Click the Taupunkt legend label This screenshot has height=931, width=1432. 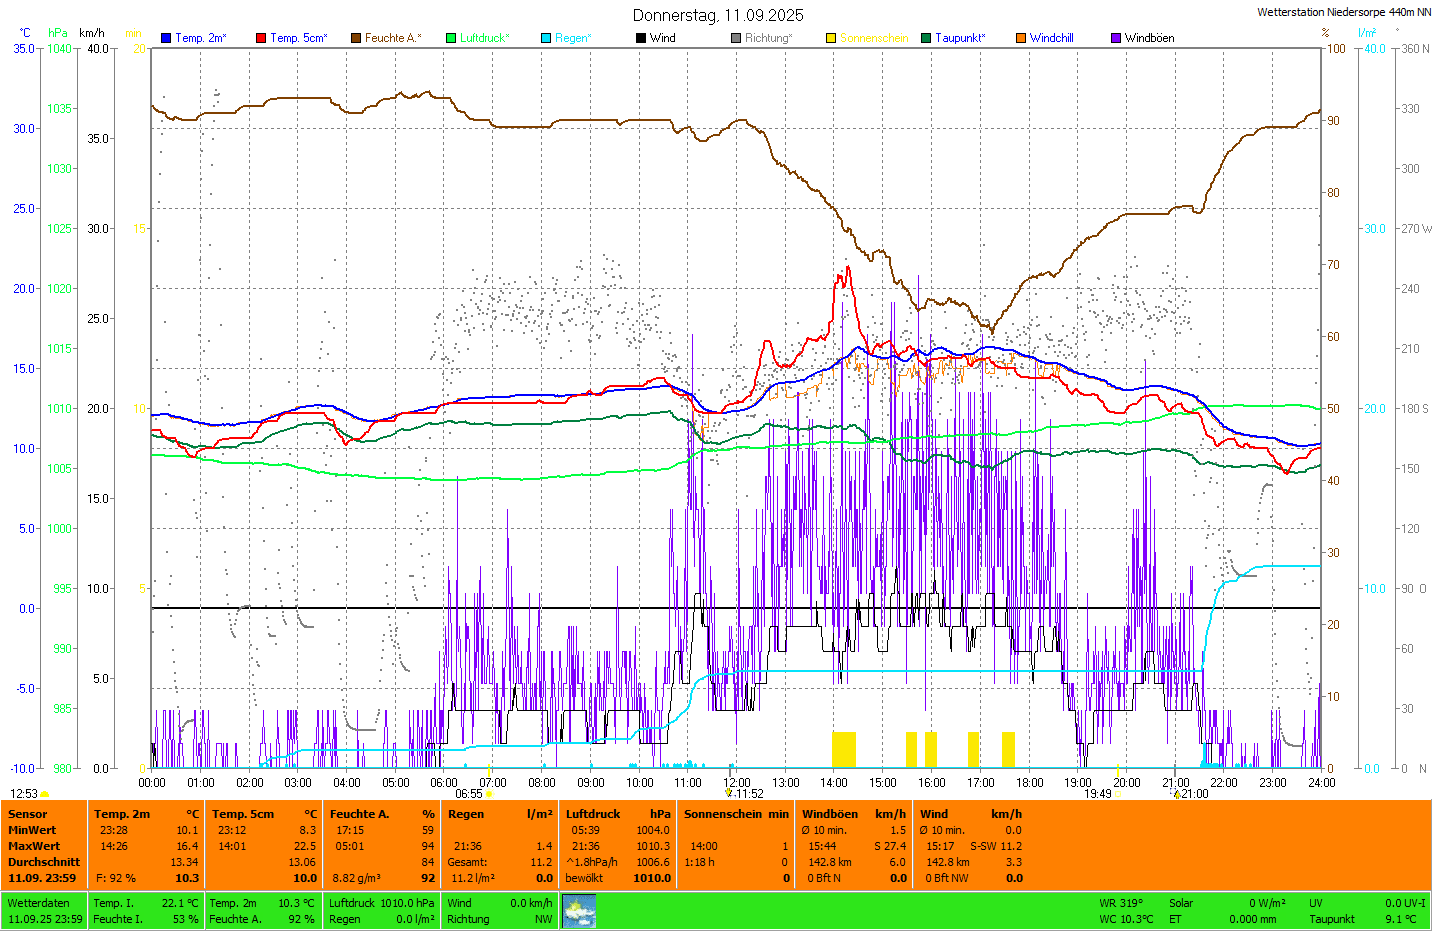click(959, 38)
